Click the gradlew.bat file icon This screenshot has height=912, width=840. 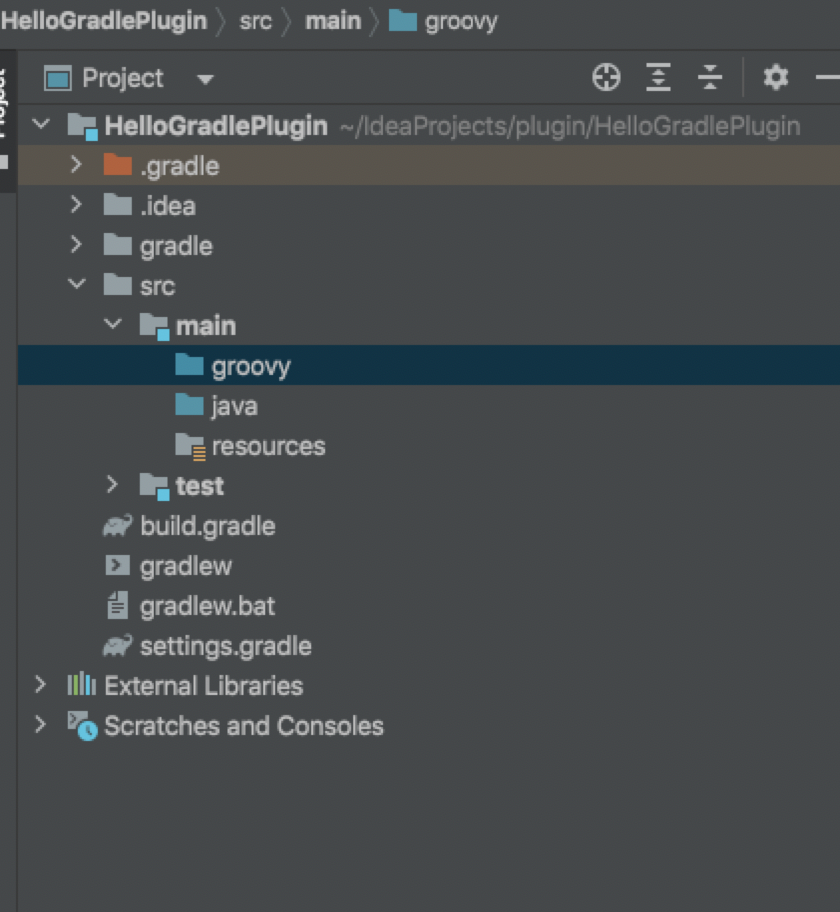[x=118, y=605]
